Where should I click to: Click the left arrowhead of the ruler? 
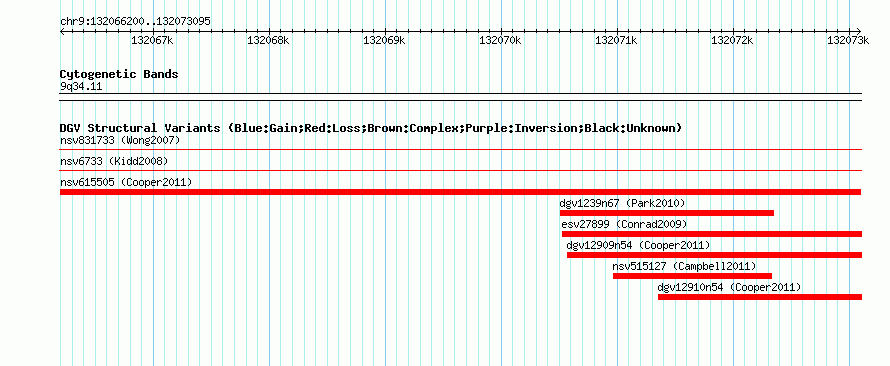pyautogui.click(x=62, y=31)
